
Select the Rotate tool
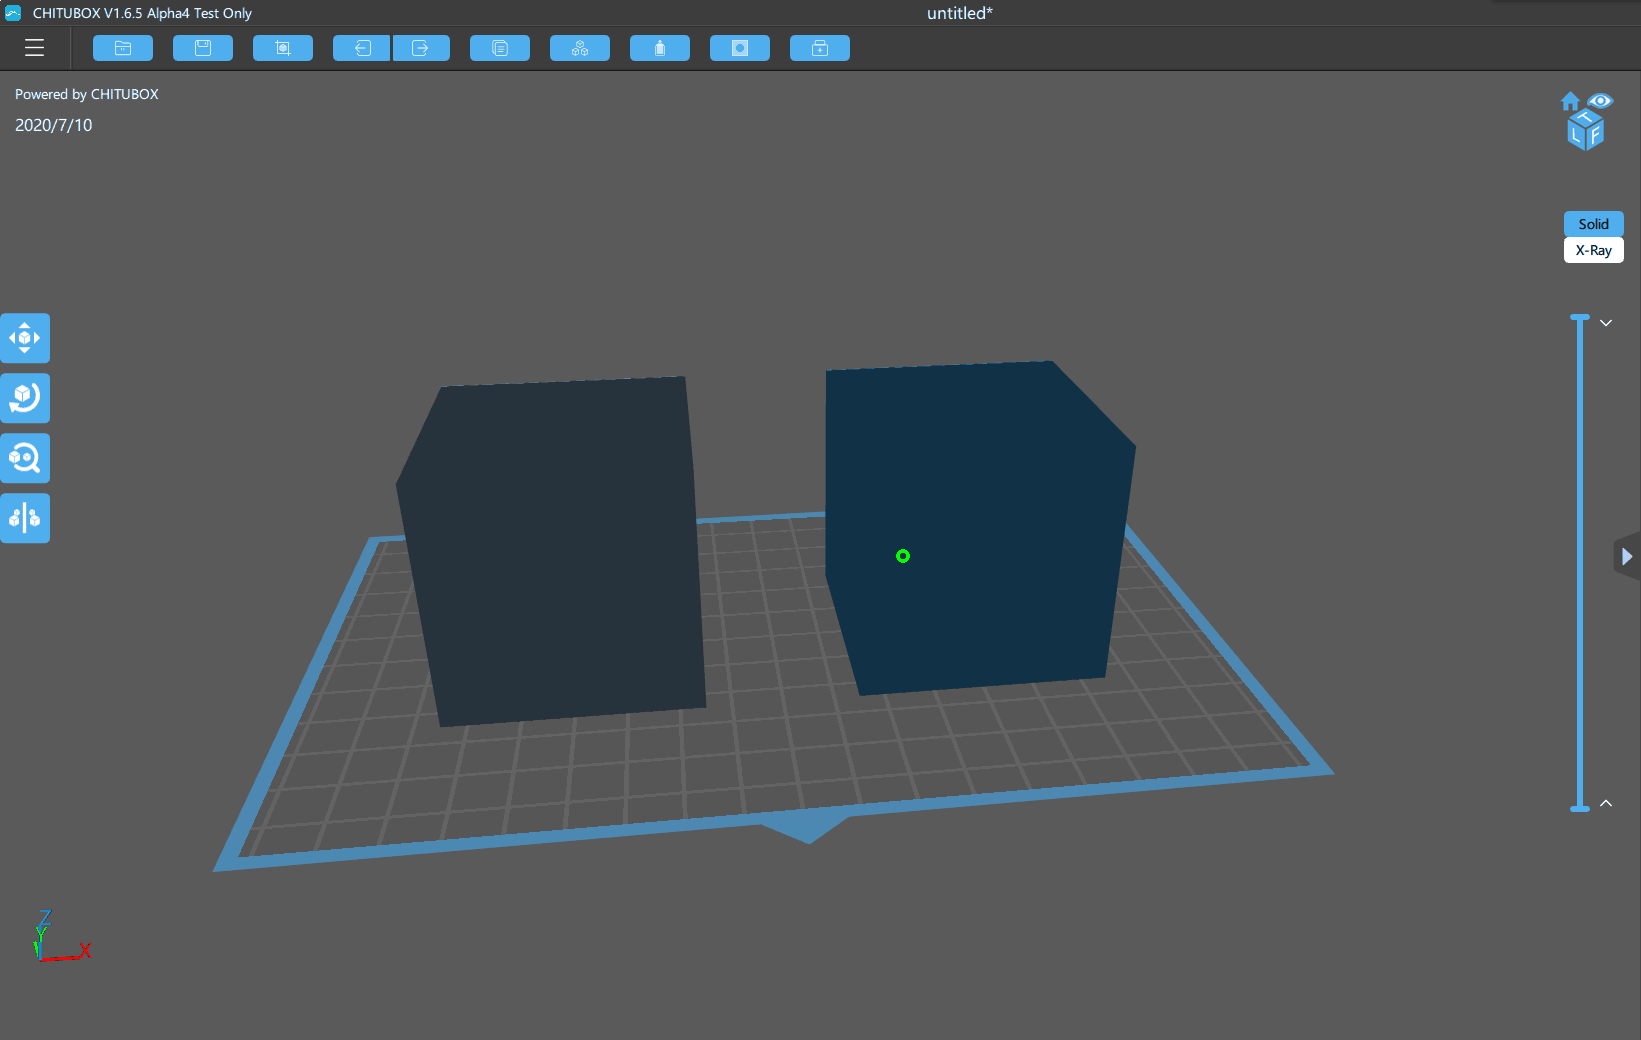point(25,398)
